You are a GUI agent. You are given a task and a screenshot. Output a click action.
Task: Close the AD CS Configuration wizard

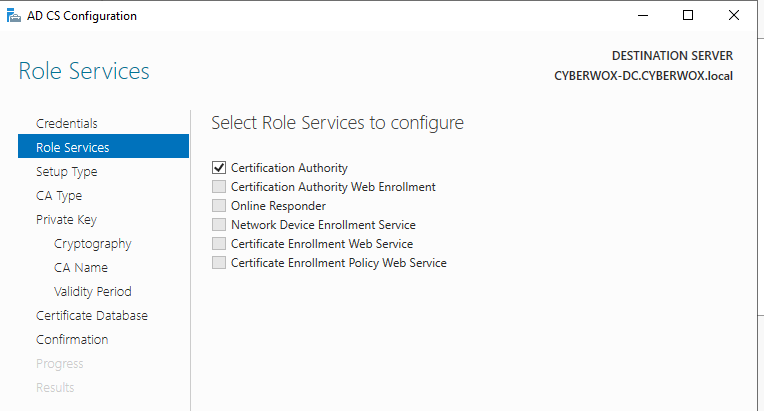click(733, 16)
